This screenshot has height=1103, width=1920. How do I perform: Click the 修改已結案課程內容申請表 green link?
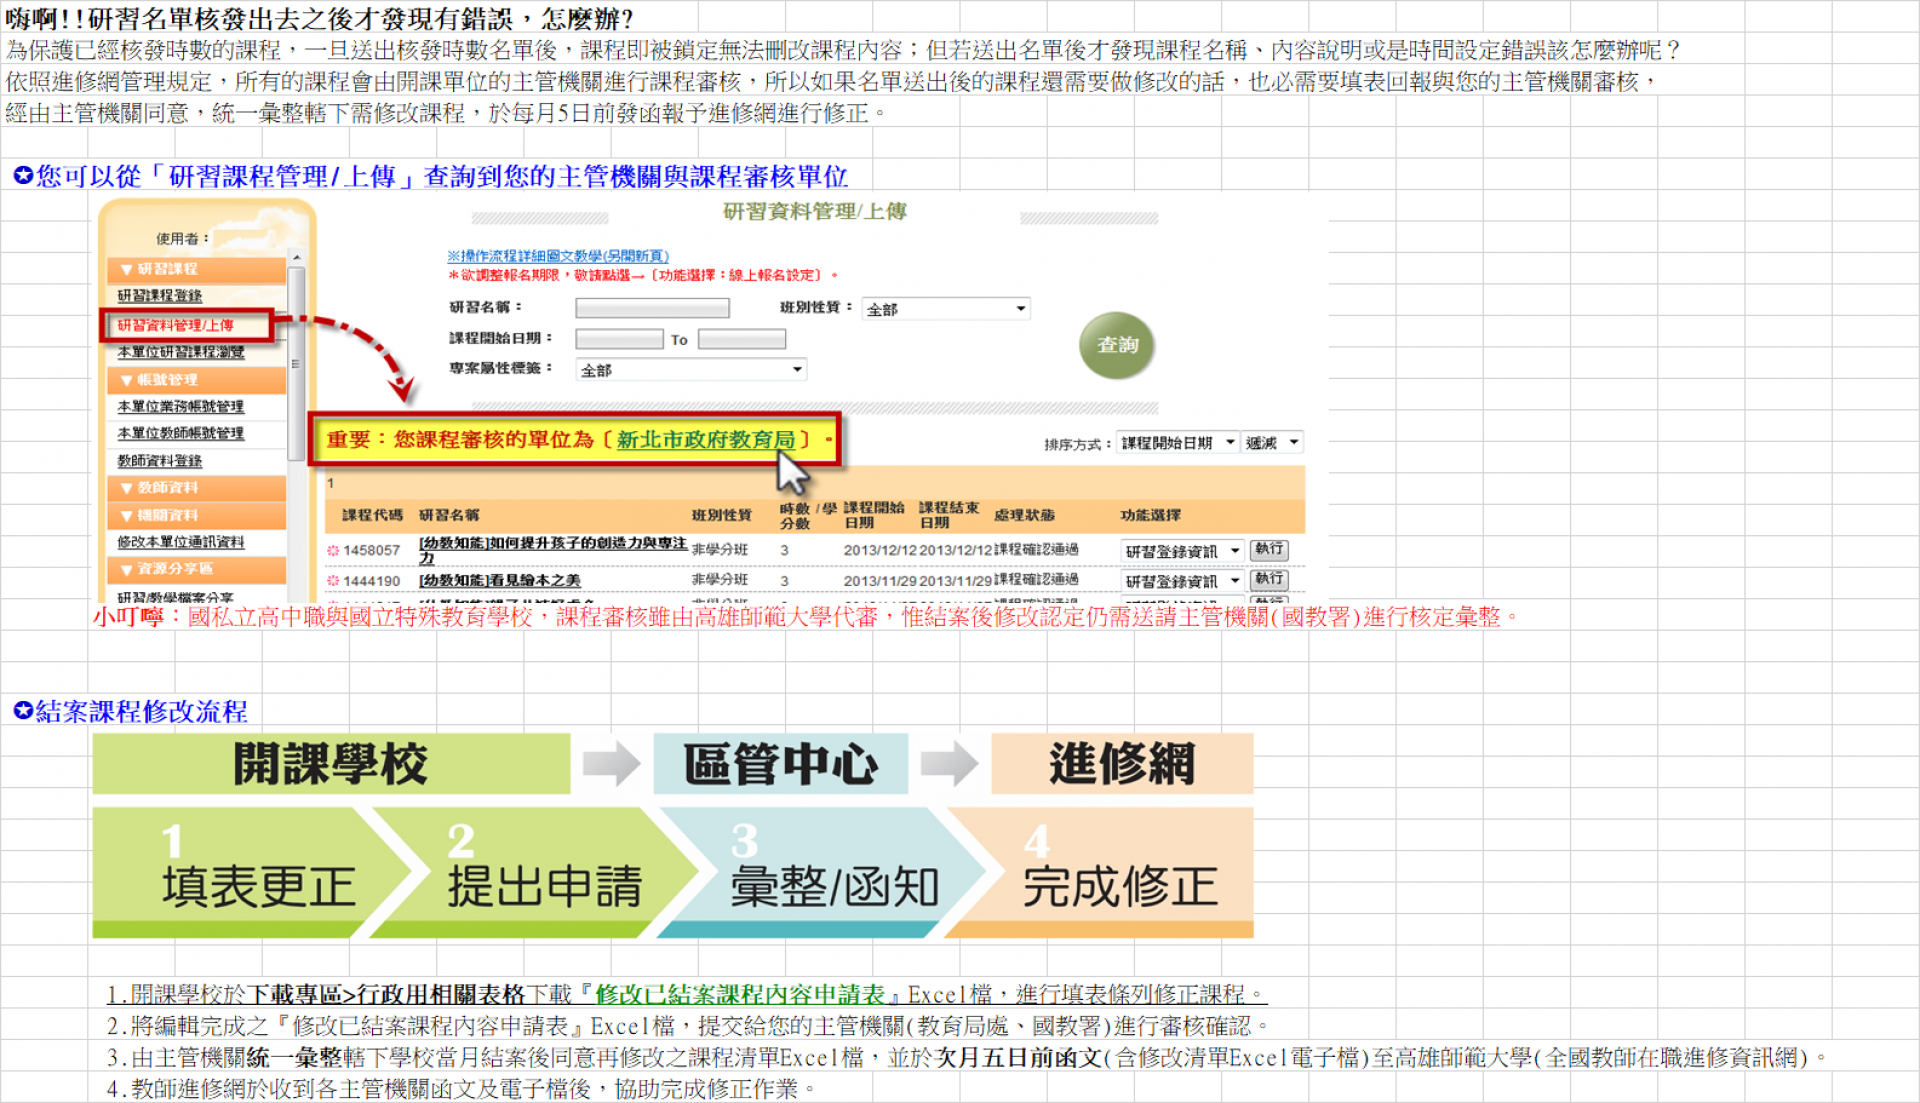(740, 995)
